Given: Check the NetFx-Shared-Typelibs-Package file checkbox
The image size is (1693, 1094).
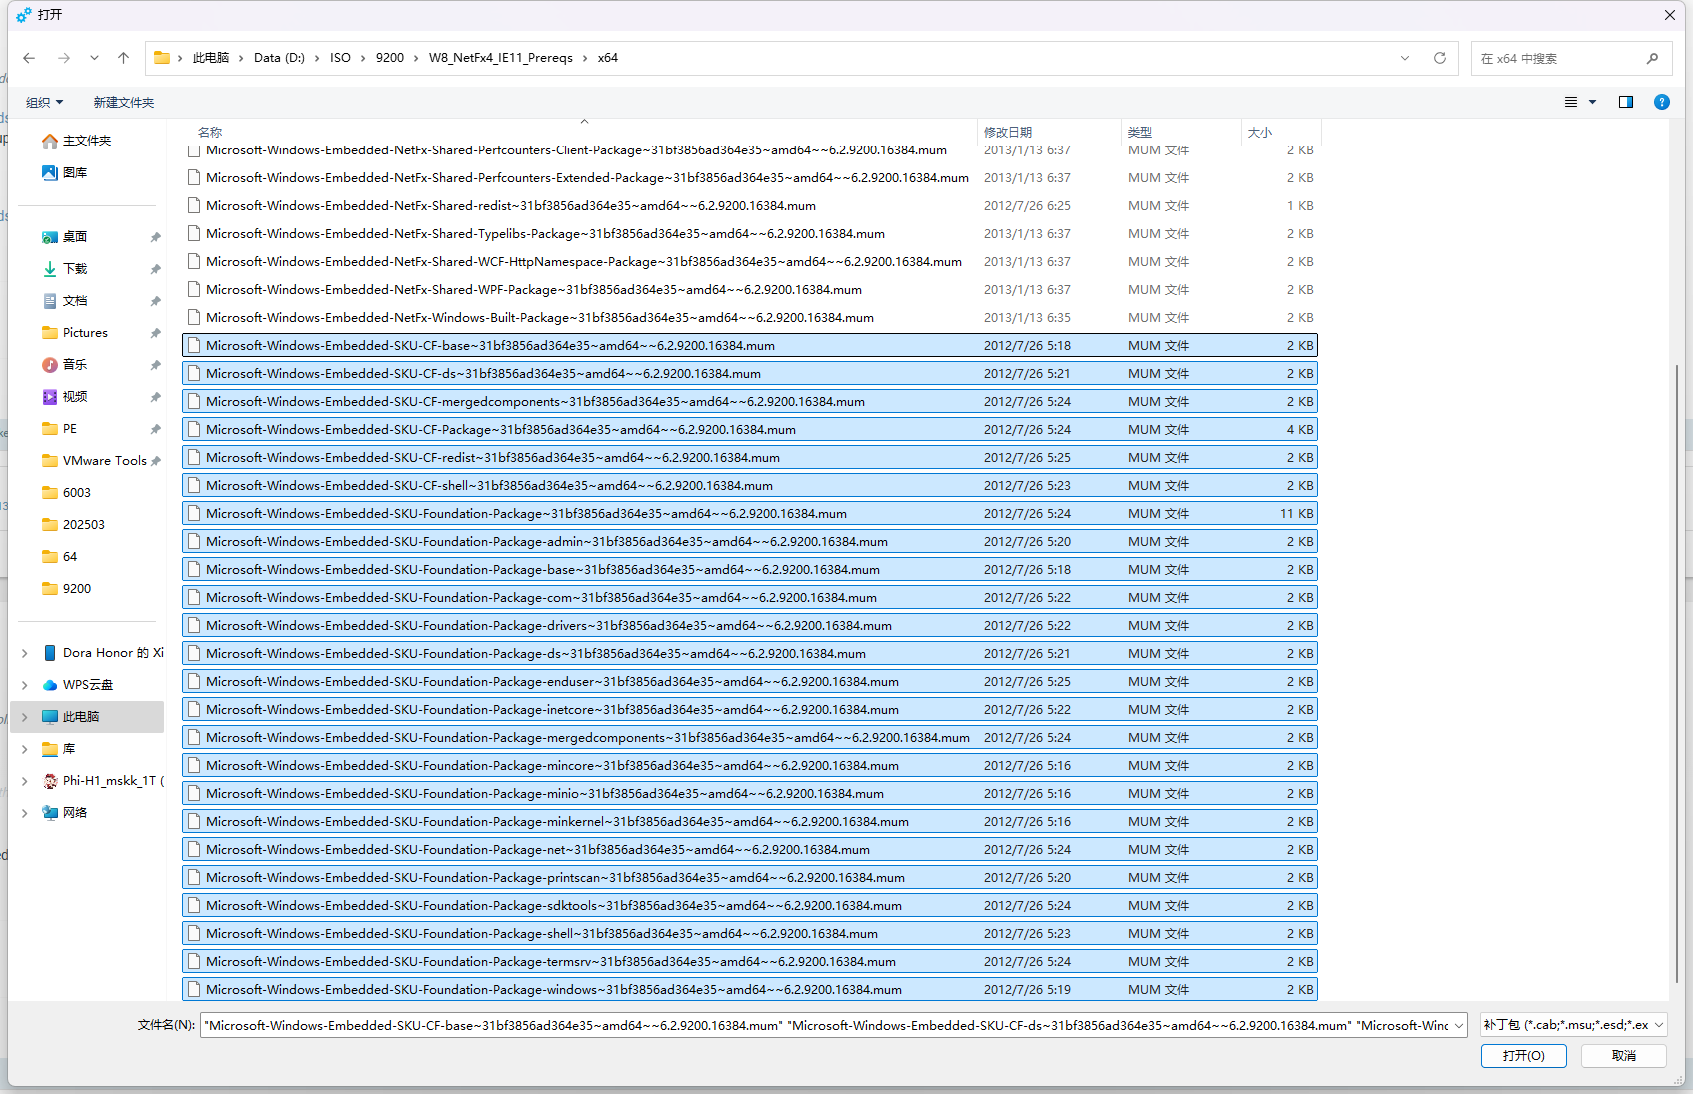Looking at the screenshot, I should pos(194,234).
